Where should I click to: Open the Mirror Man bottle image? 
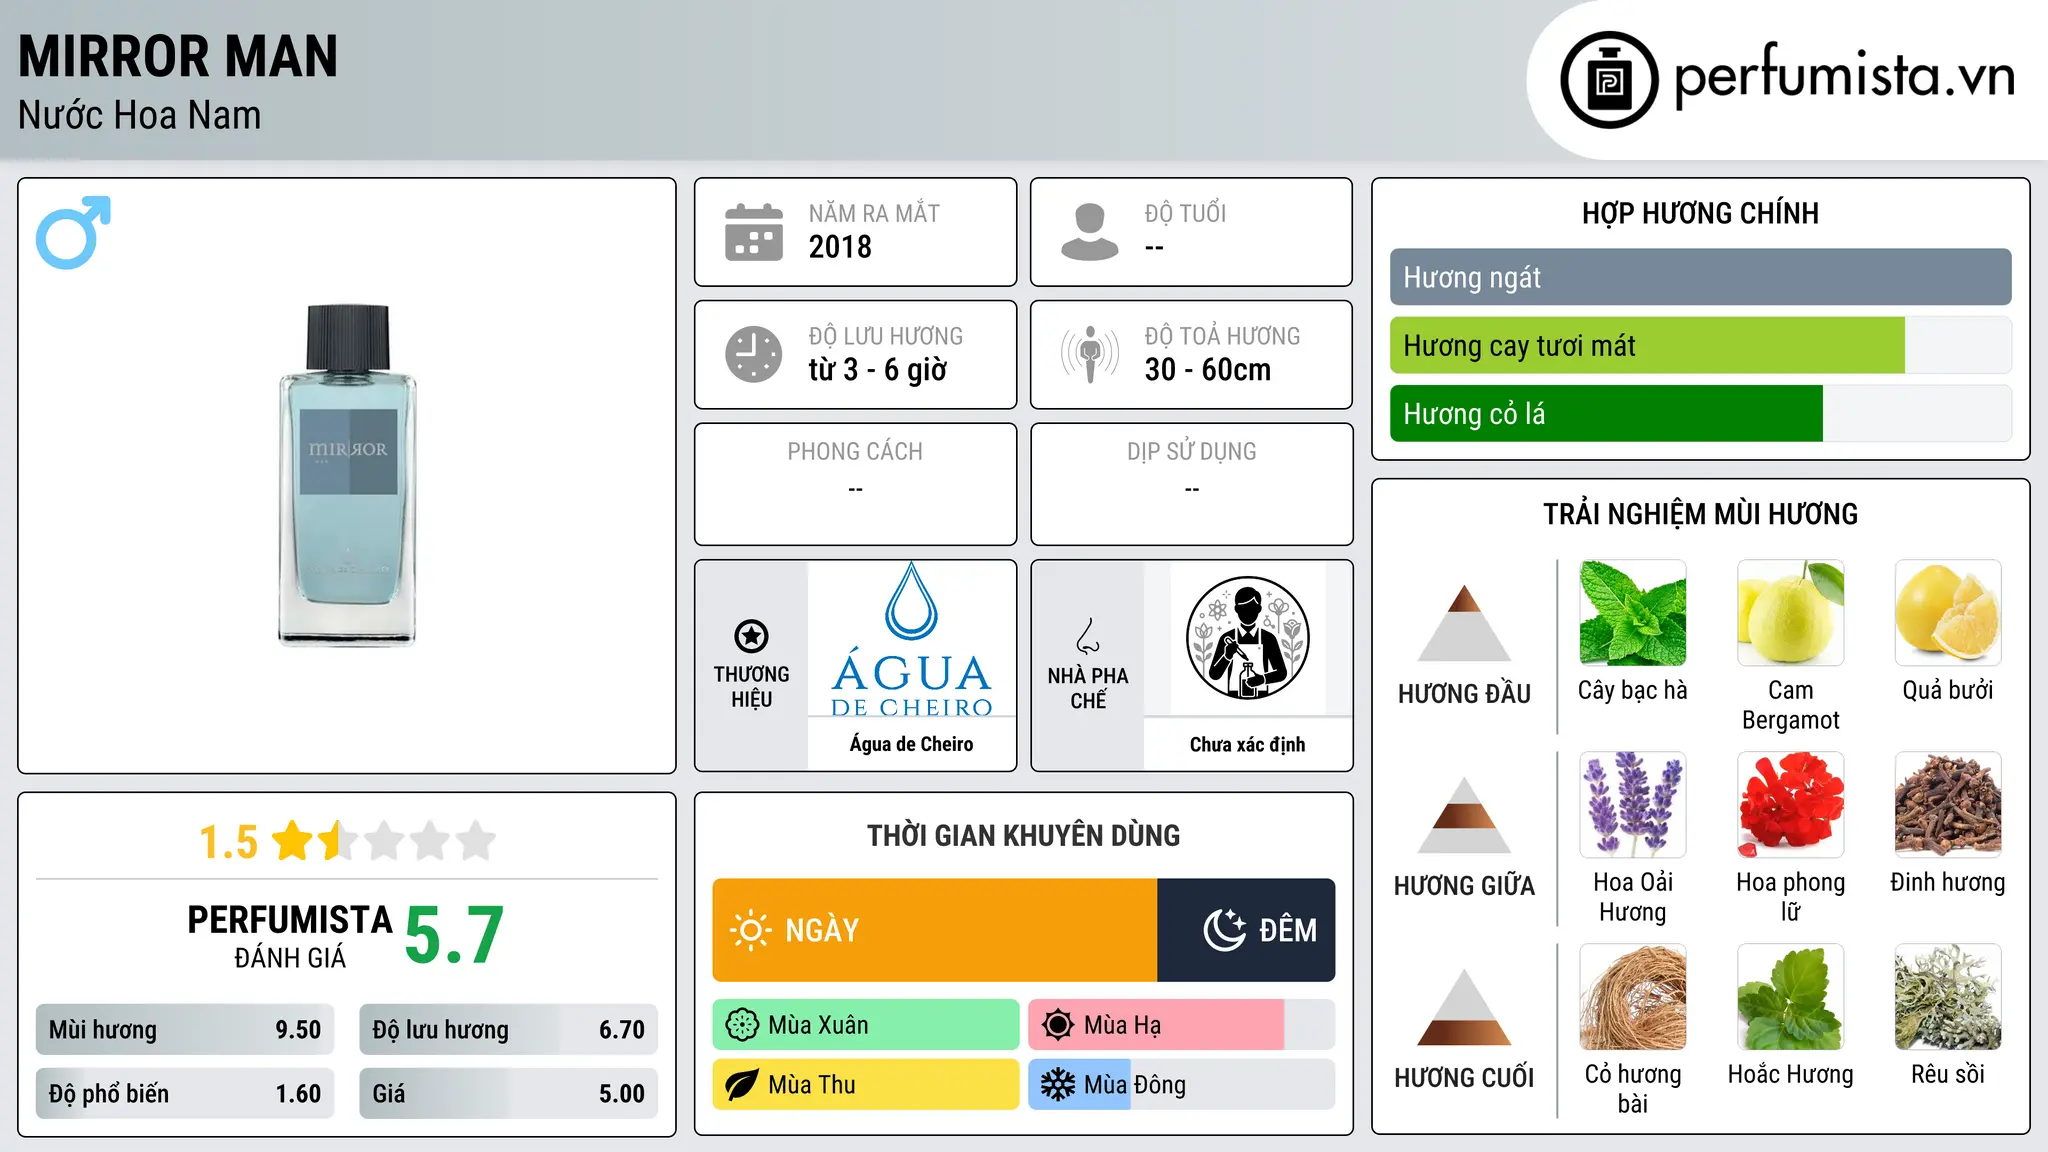[x=347, y=475]
